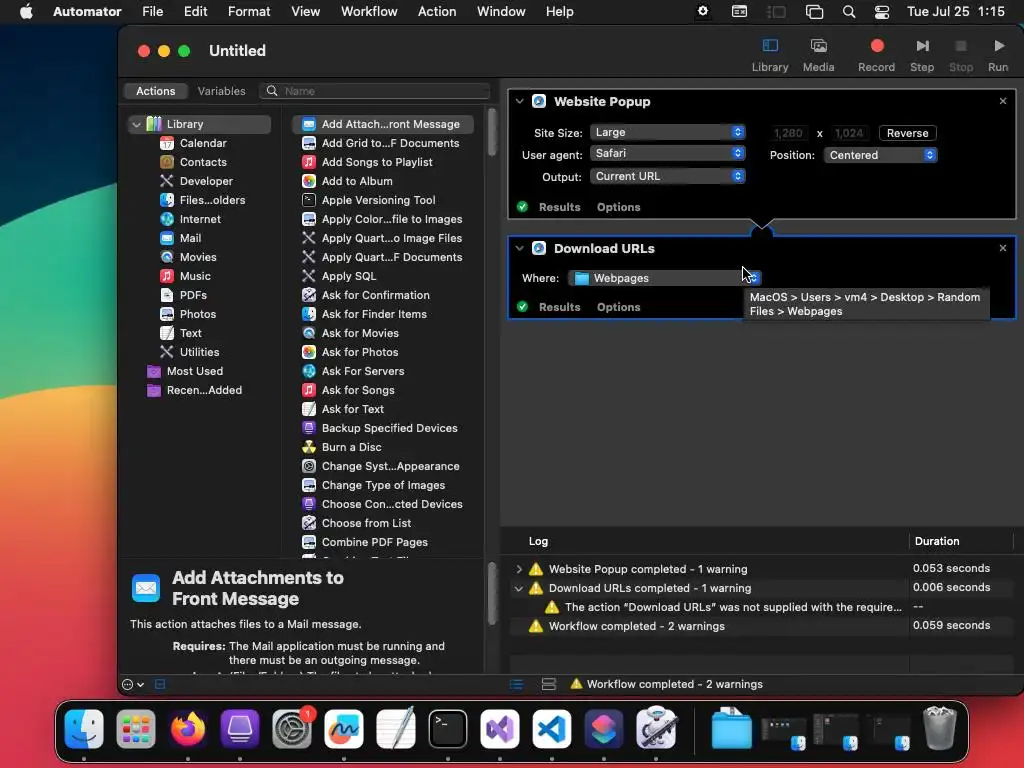Open the Site Size dropdown
The width and height of the screenshot is (1024, 768).
click(x=667, y=132)
